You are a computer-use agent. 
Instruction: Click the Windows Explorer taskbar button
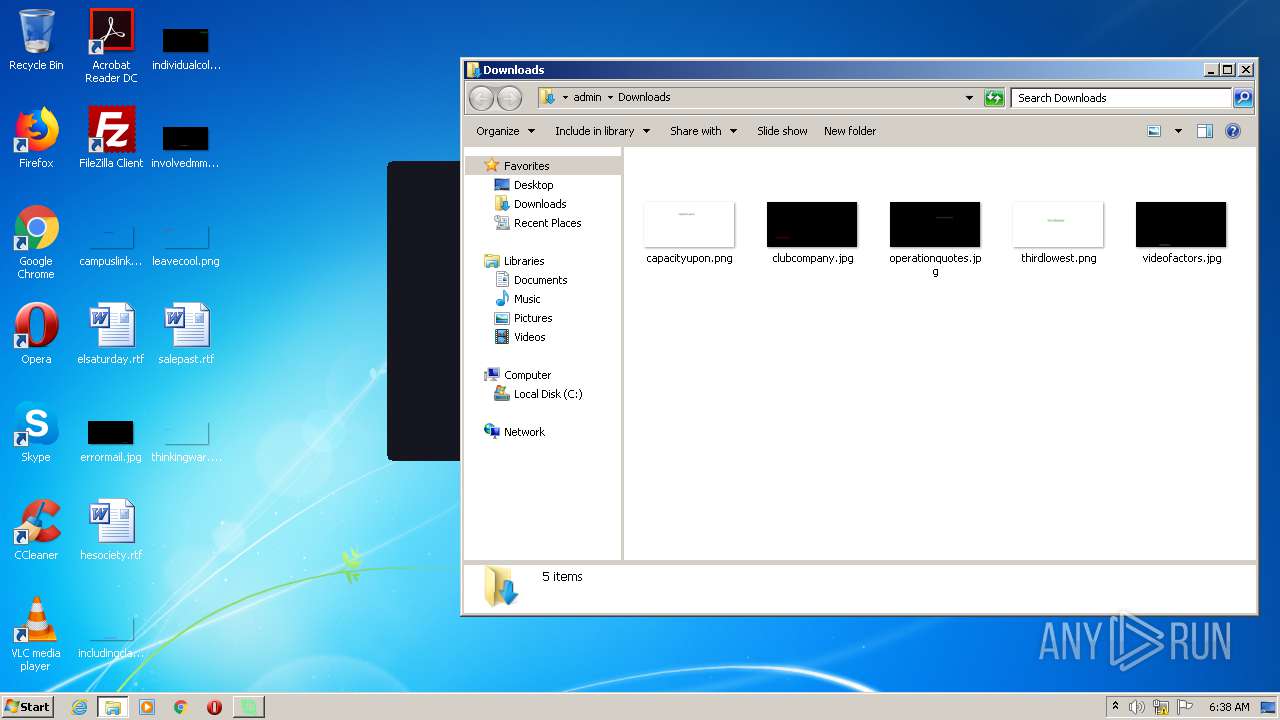tap(112, 707)
